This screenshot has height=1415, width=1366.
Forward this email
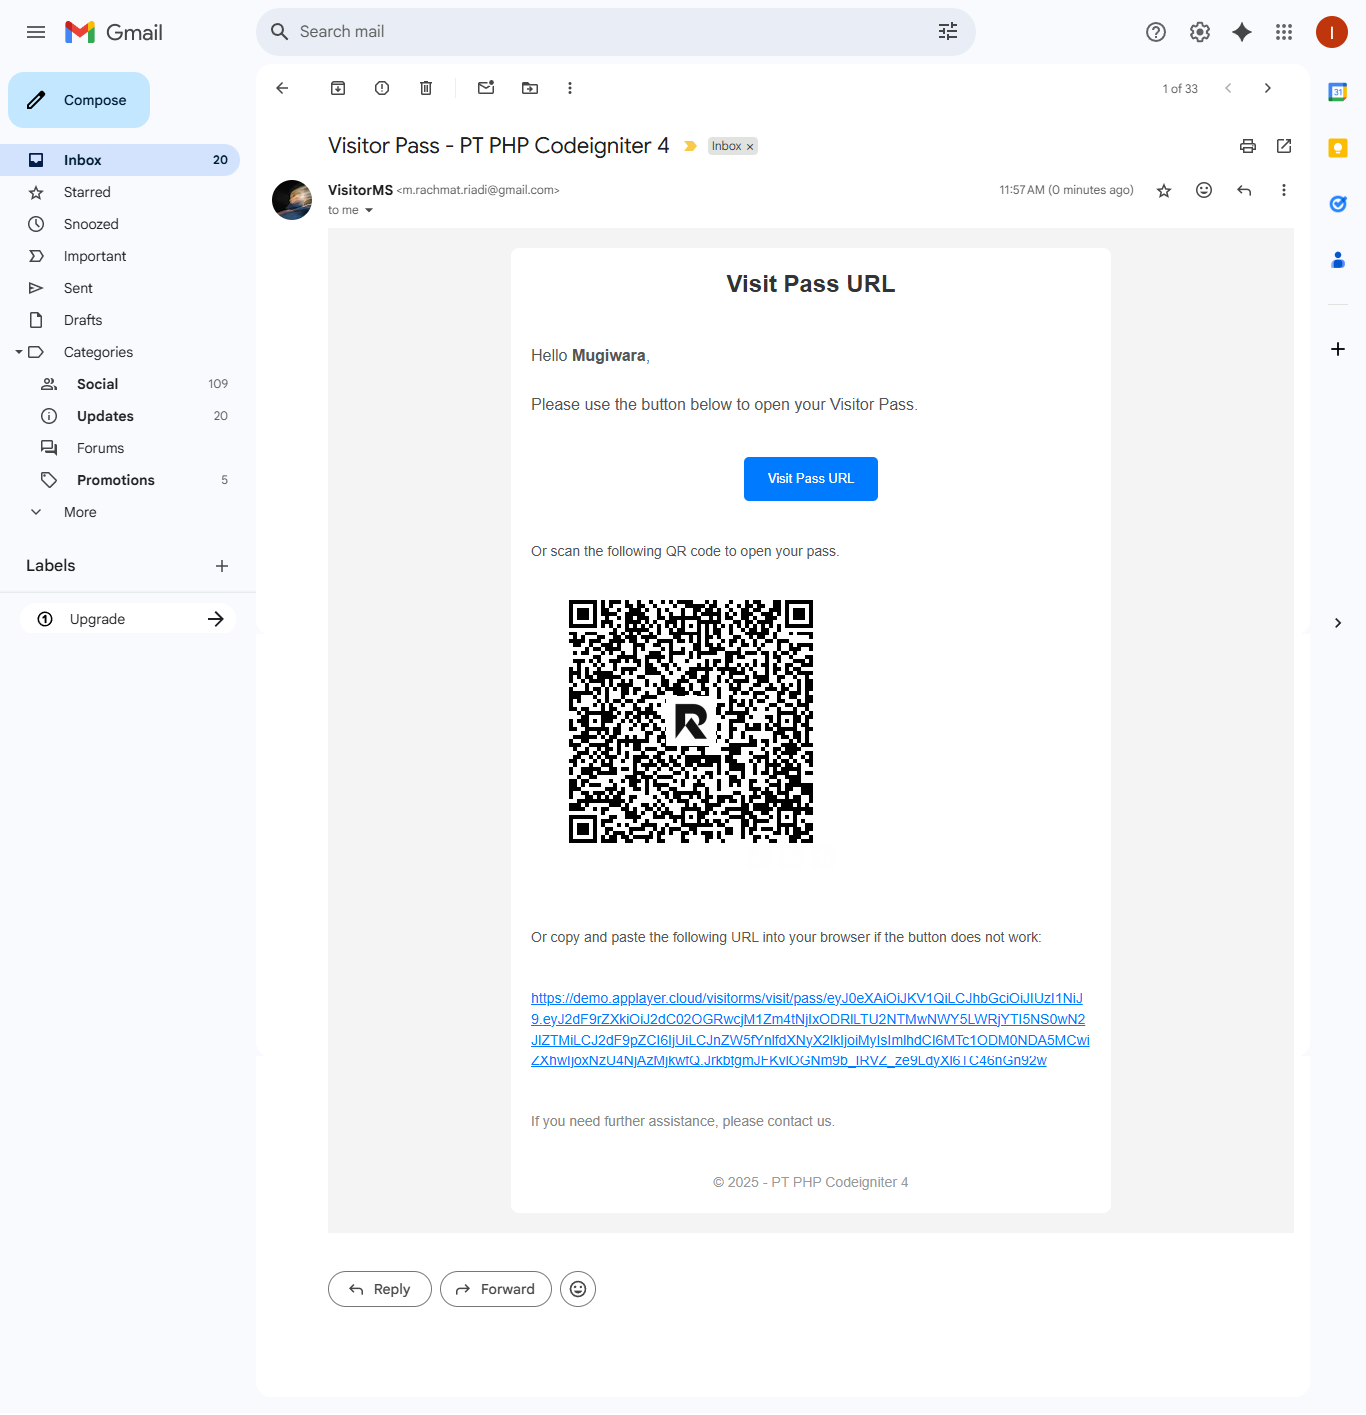pyautogui.click(x=496, y=1289)
